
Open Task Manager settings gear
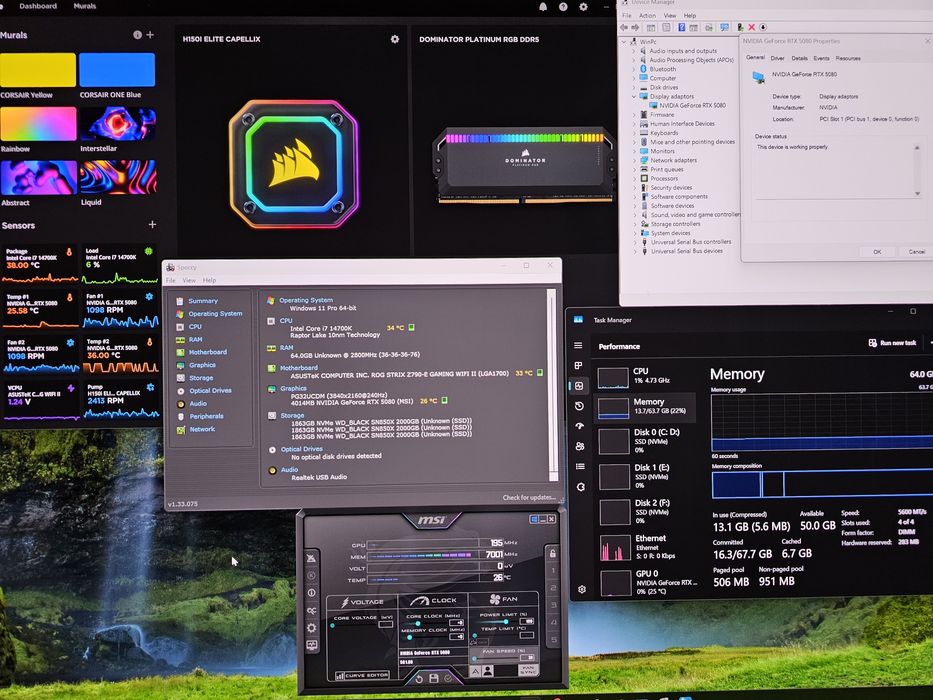tap(582, 589)
